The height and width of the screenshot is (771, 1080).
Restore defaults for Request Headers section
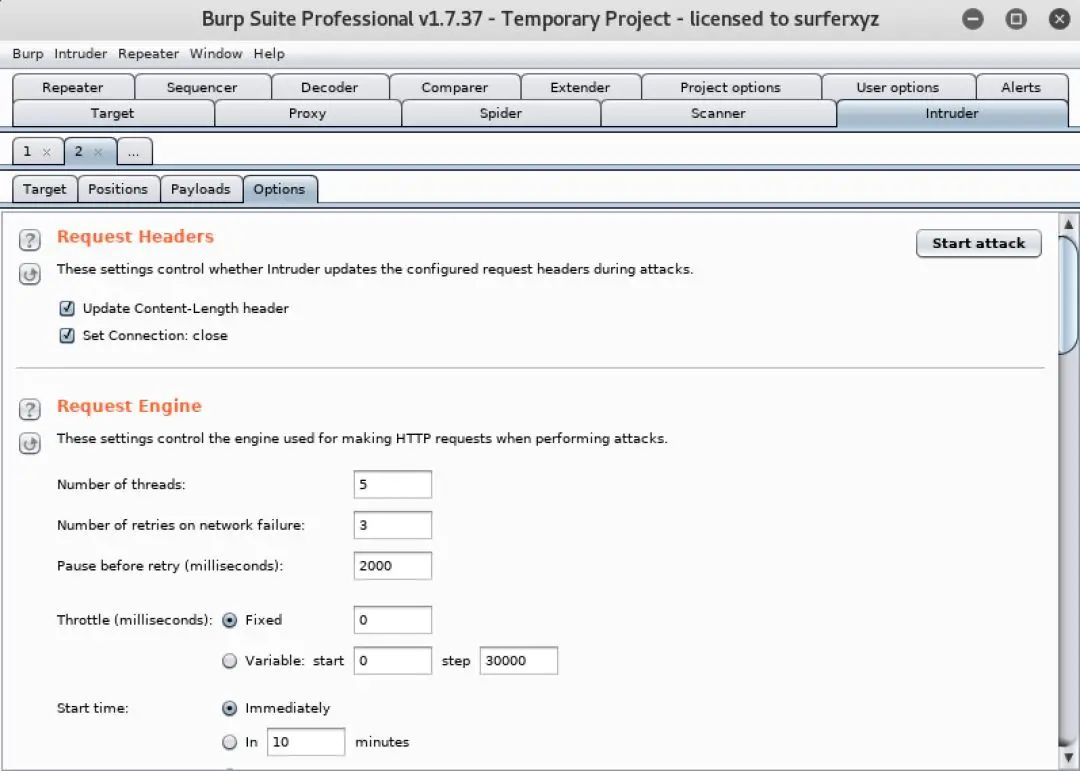pos(30,274)
